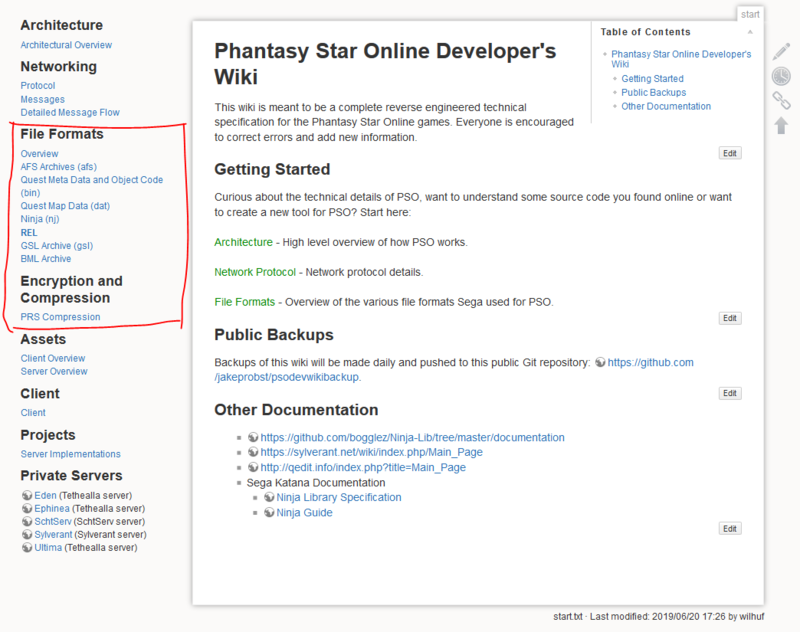The image size is (800, 632).
Task: Open the Client Overview assets page
Action: click(x=53, y=358)
